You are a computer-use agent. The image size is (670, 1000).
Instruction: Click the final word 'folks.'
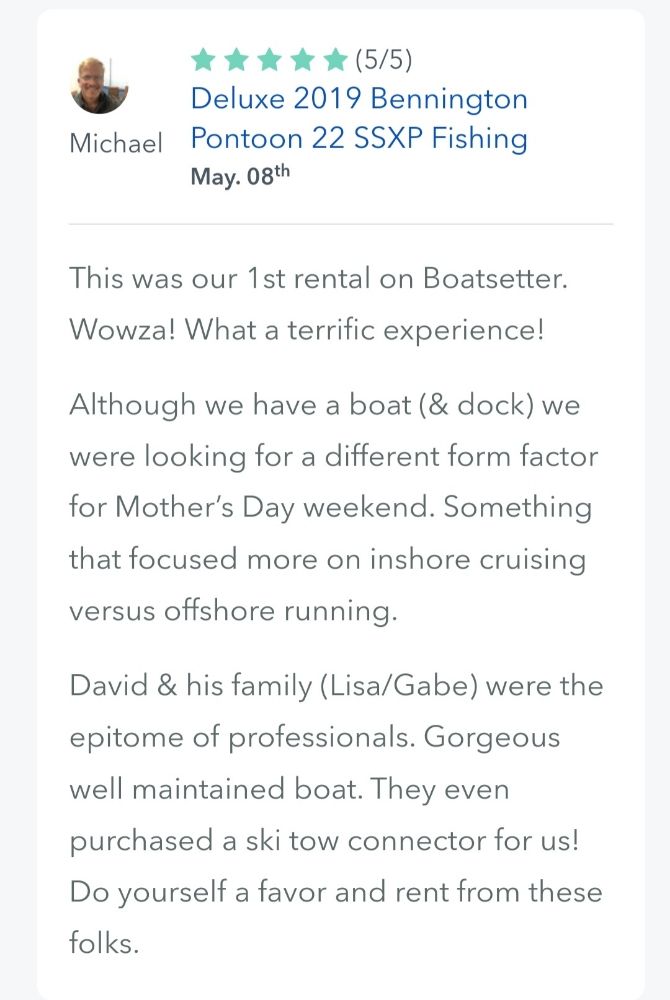tap(104, 943)
